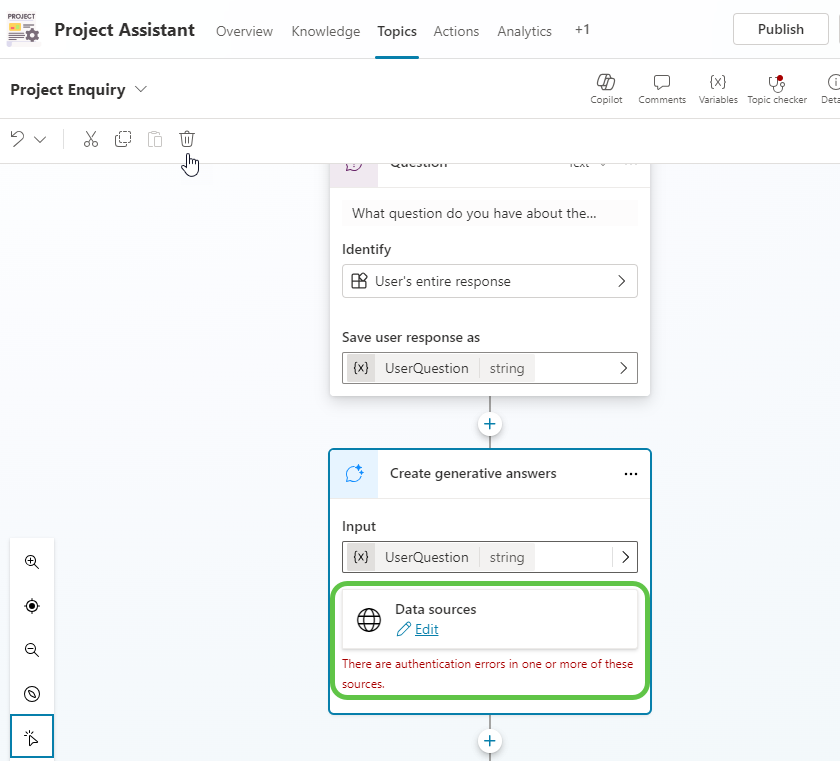Delete the selected node with the trash icon
Viewport: 840px width, 761px height.
click(187, 139)
